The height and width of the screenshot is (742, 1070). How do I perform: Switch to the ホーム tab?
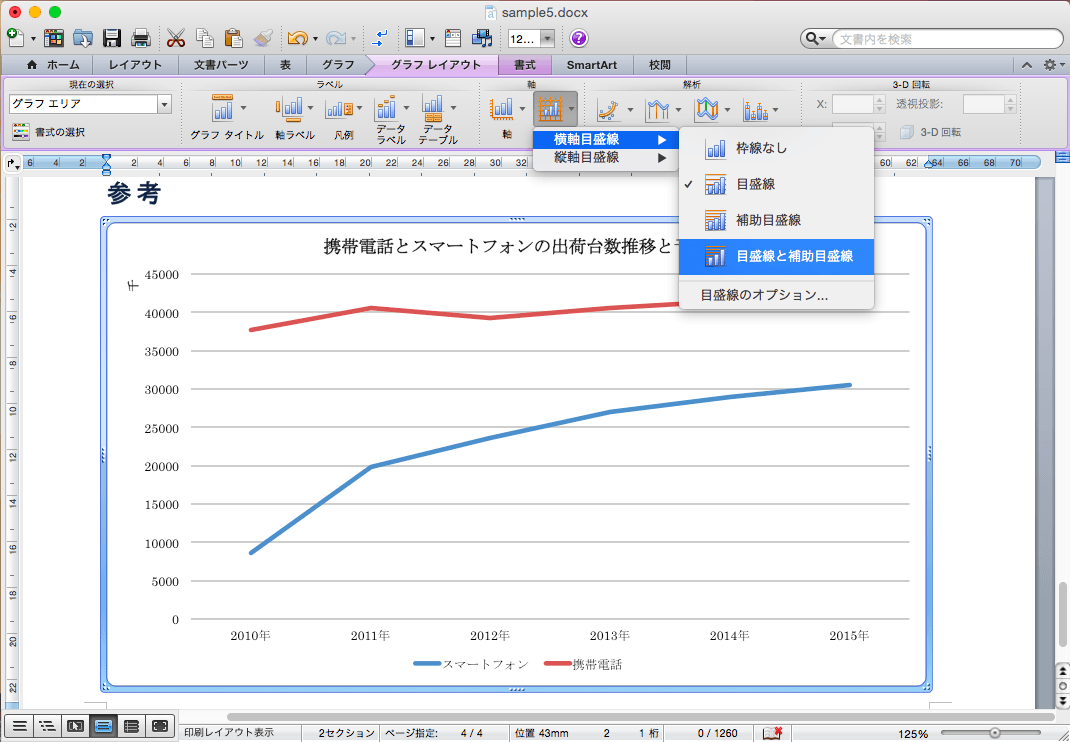(x=53, y=65)
